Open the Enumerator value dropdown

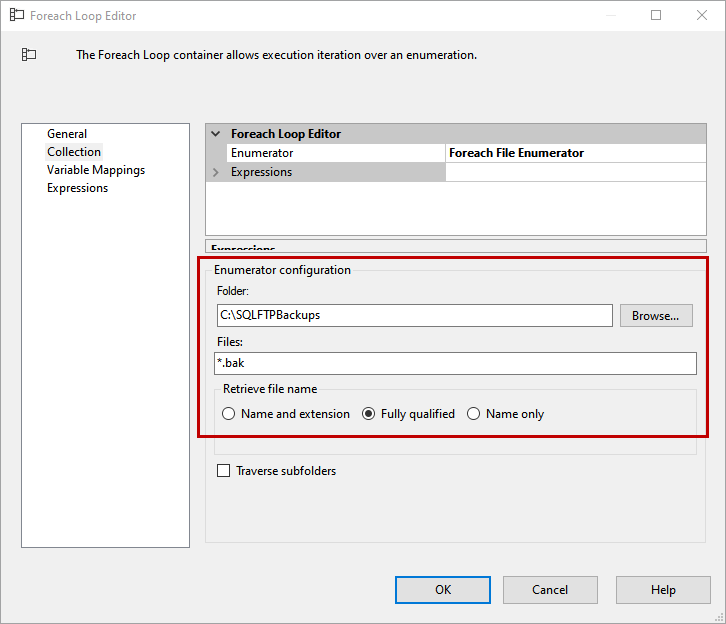[x=575, y=153]
